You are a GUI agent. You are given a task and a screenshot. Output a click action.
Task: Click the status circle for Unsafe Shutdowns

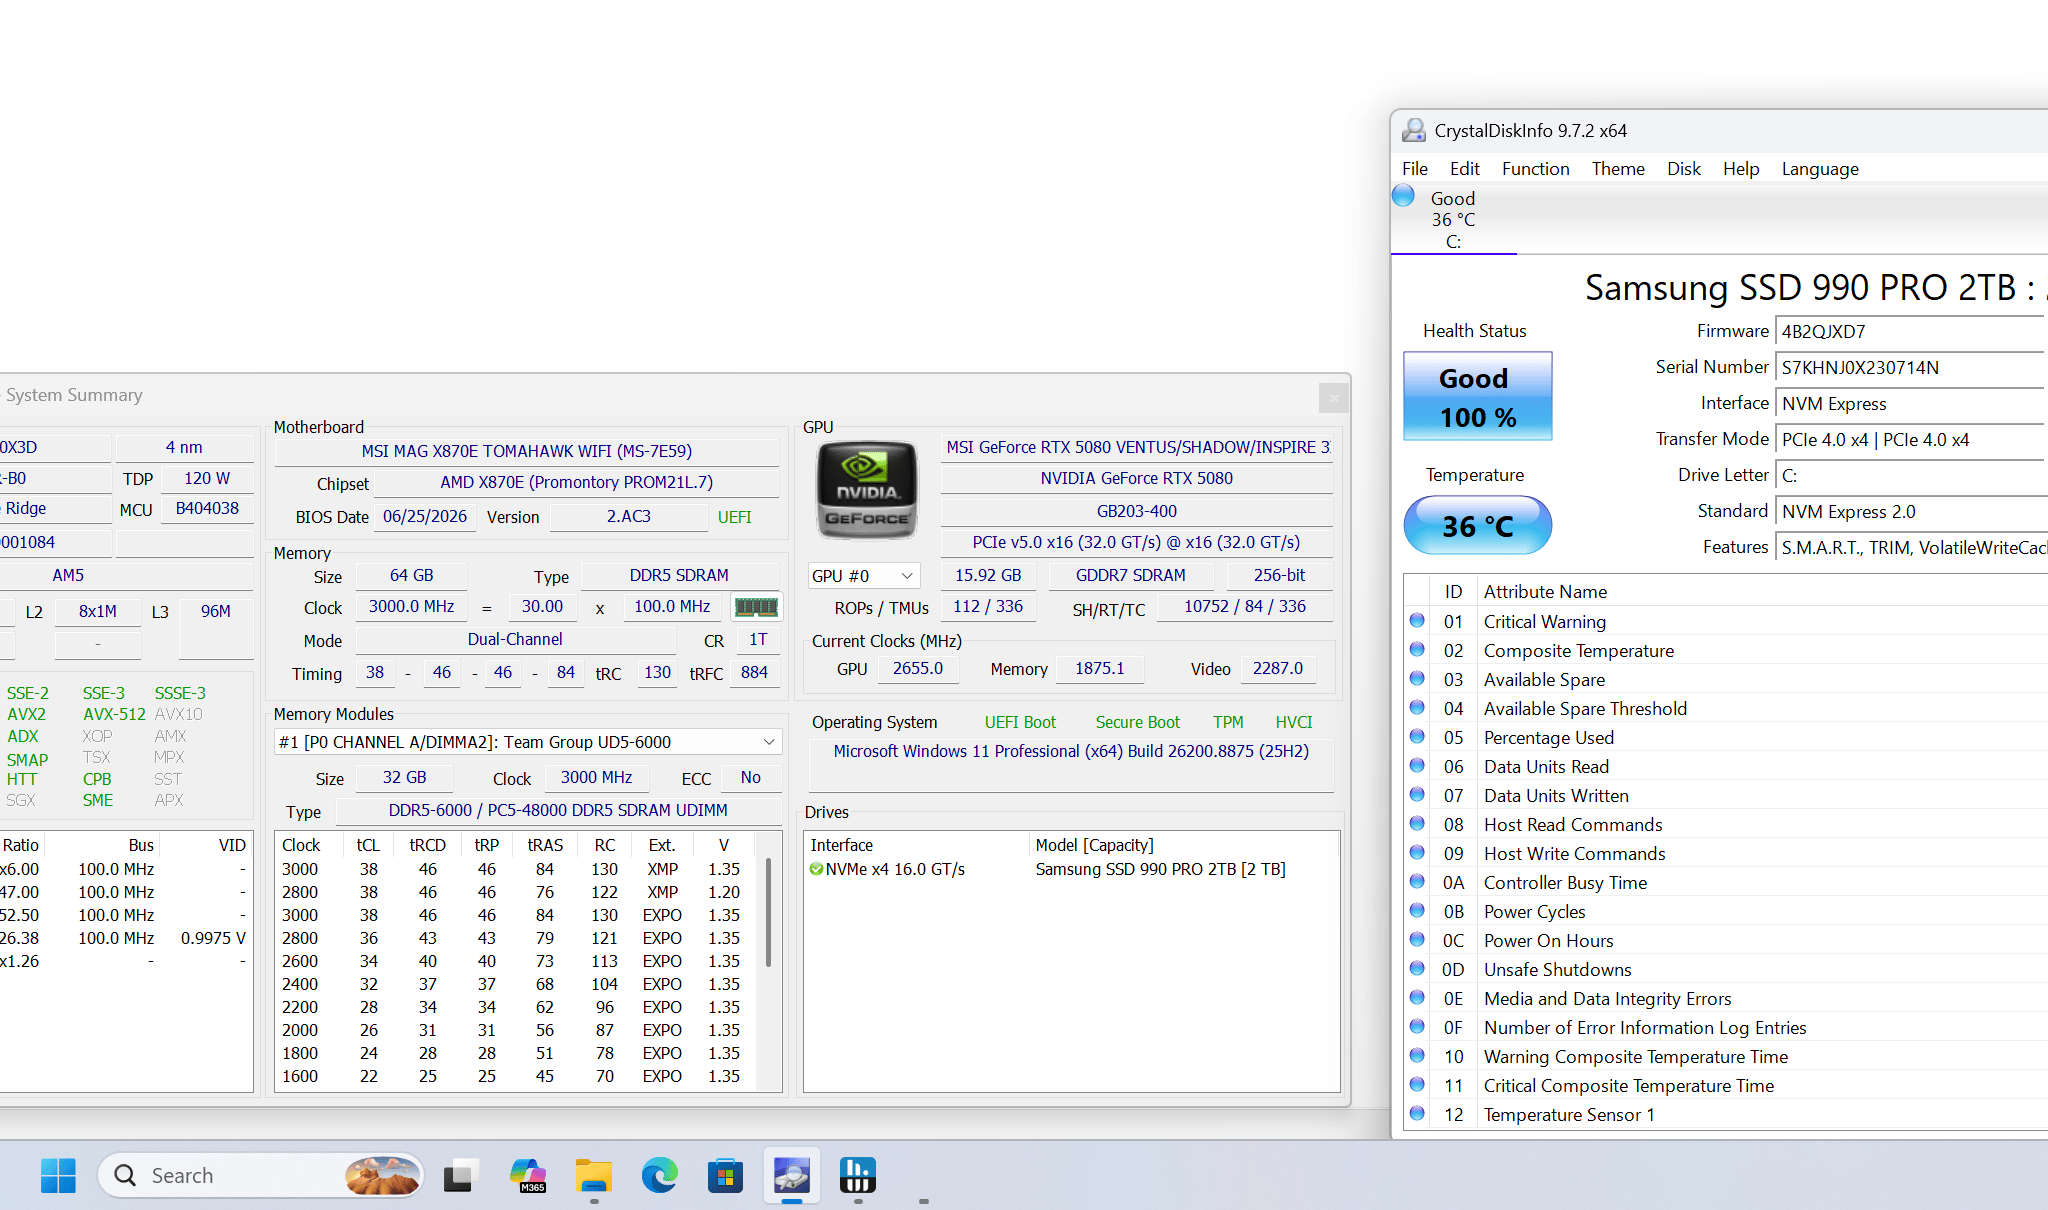1417,968
